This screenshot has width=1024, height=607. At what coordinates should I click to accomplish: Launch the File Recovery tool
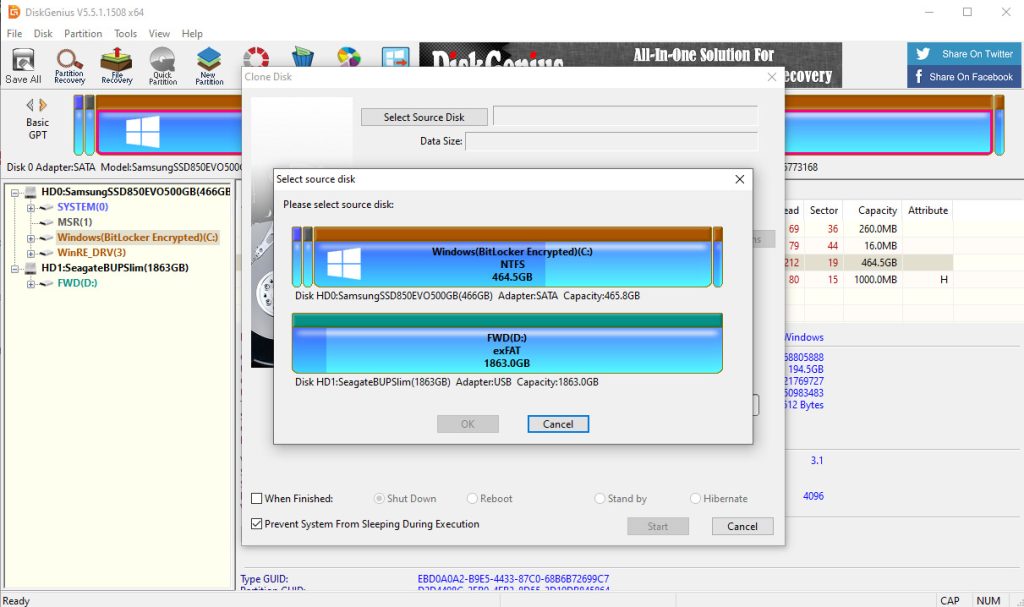pos(116,66)
